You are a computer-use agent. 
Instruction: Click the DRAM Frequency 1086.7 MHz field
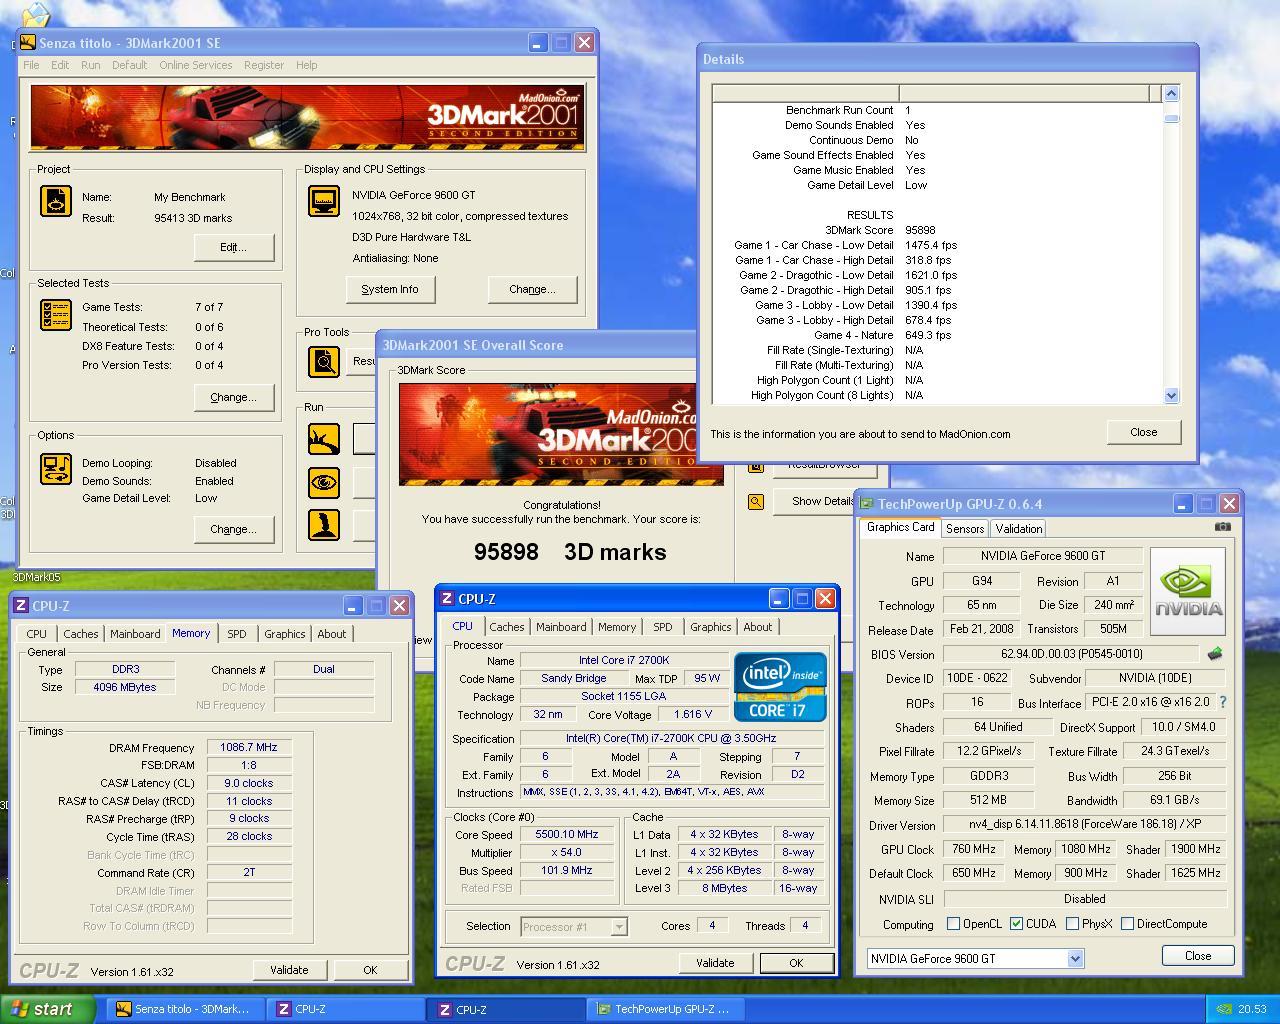click(x=249, y=747)
